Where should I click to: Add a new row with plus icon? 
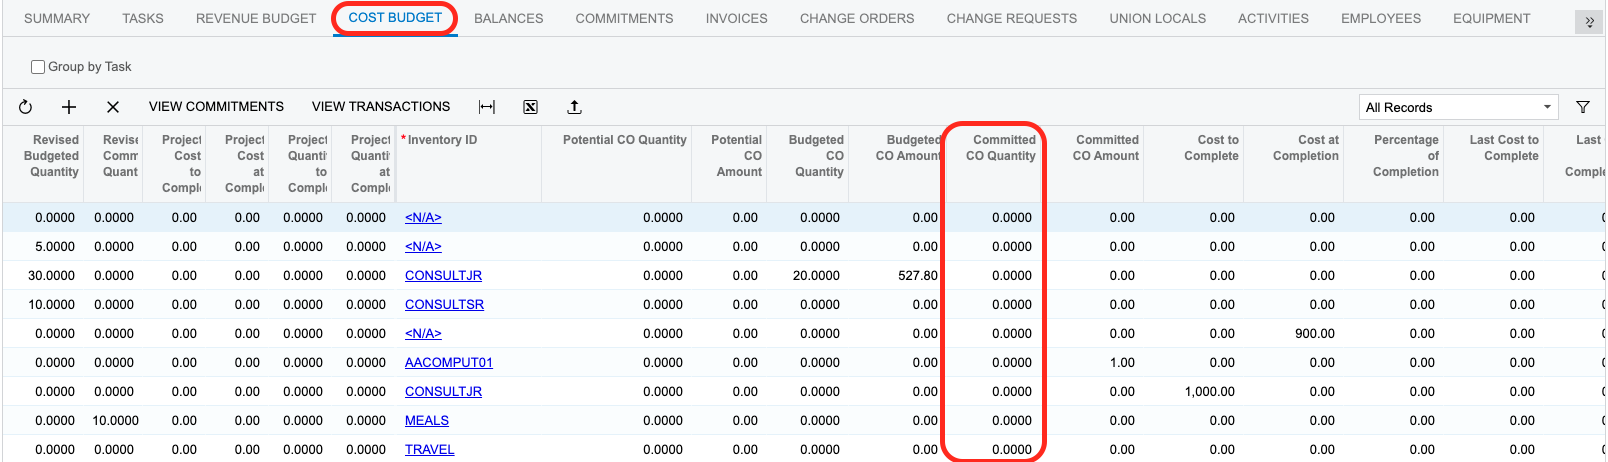tap(69, 107)
